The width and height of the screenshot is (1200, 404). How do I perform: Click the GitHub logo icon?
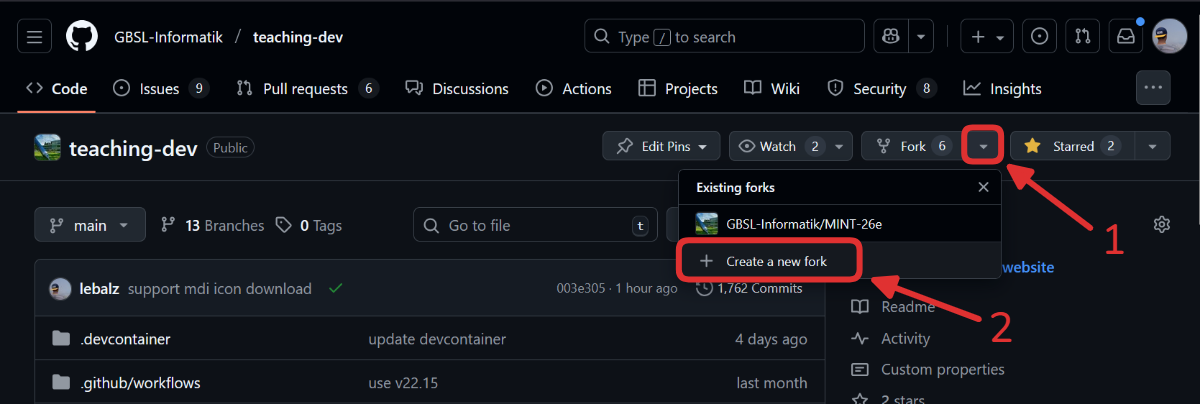82,37
